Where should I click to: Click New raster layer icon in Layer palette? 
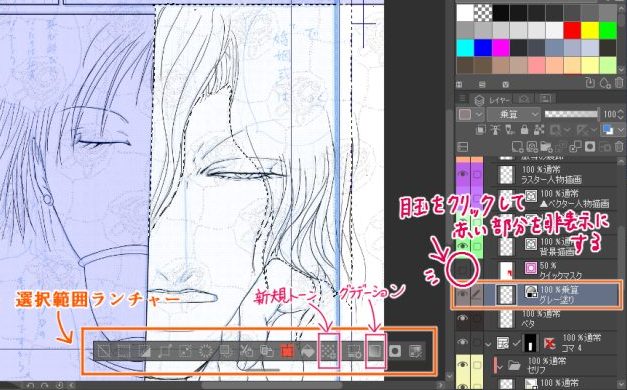(x=517, y=147)
